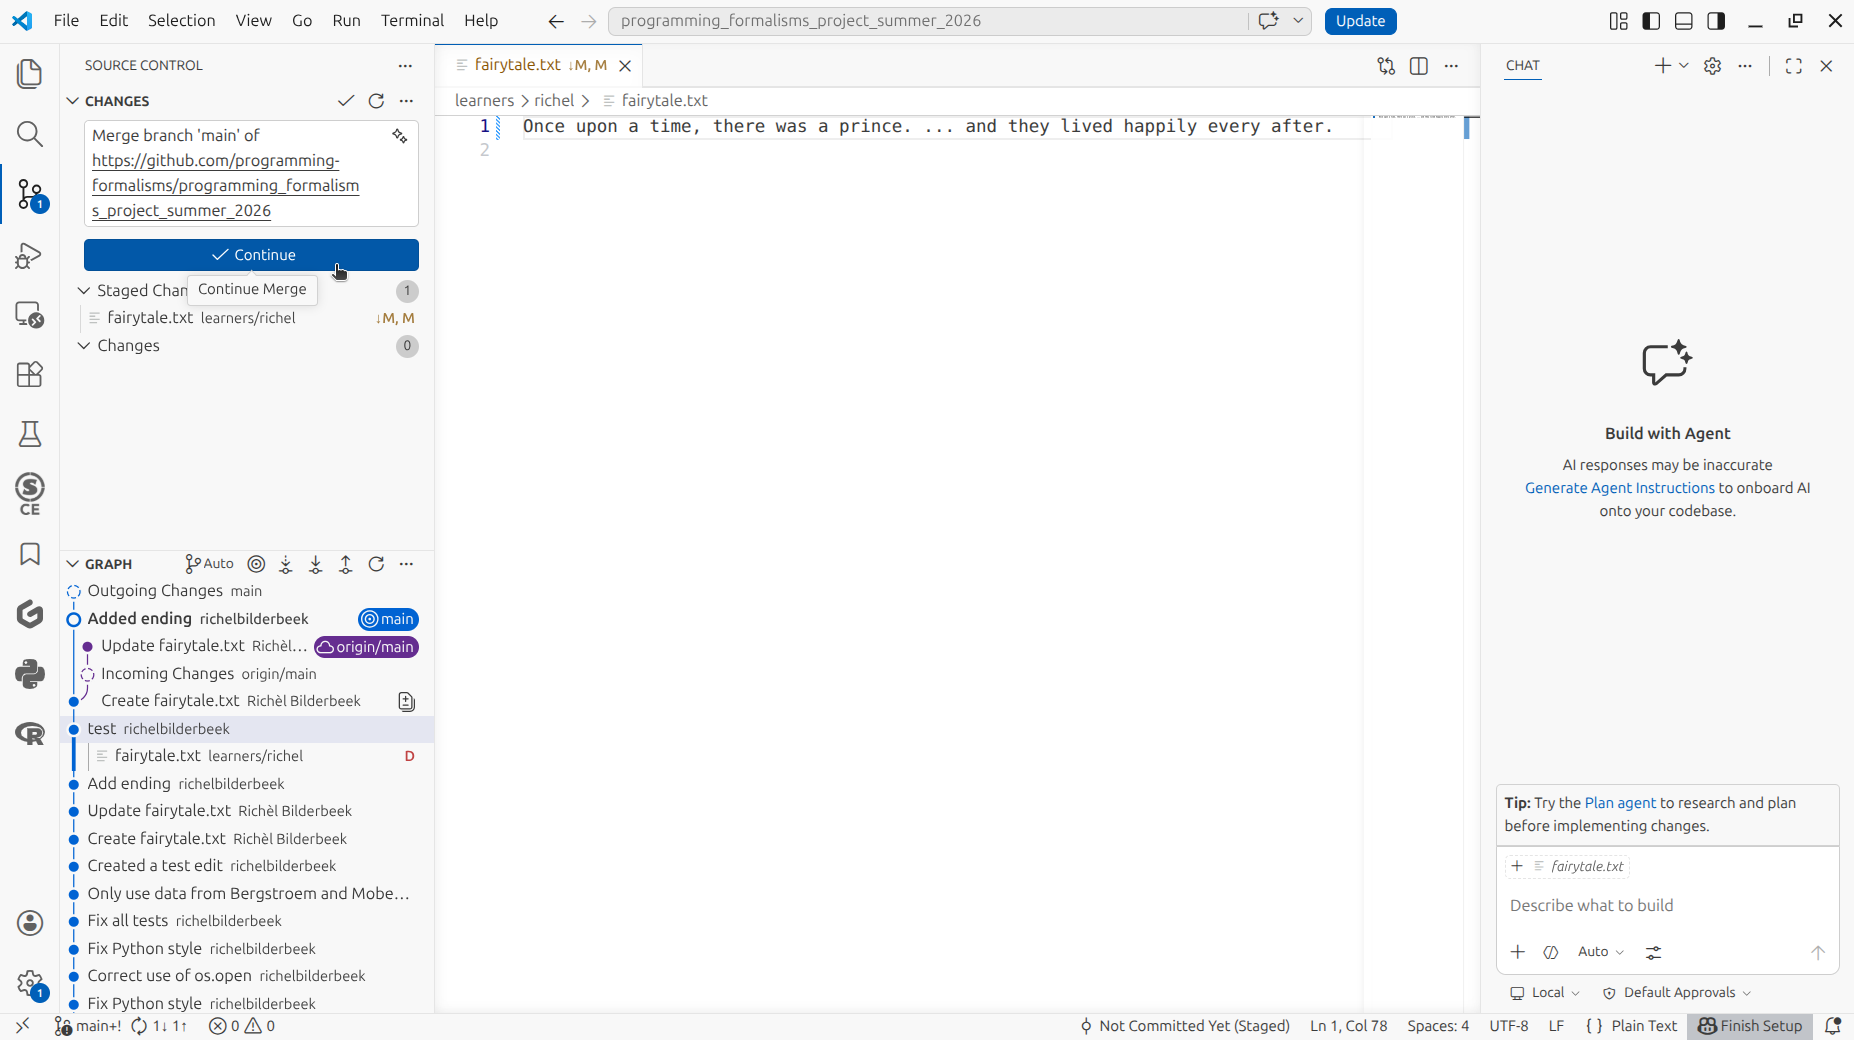
Task: Click the Describe what to build field
Action: tap(1667, 906)
